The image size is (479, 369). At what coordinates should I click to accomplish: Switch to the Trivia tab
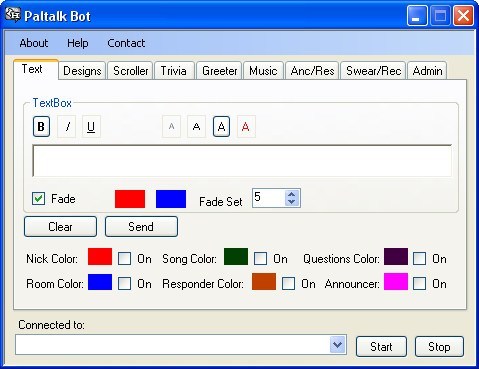[x=174, y=71]
